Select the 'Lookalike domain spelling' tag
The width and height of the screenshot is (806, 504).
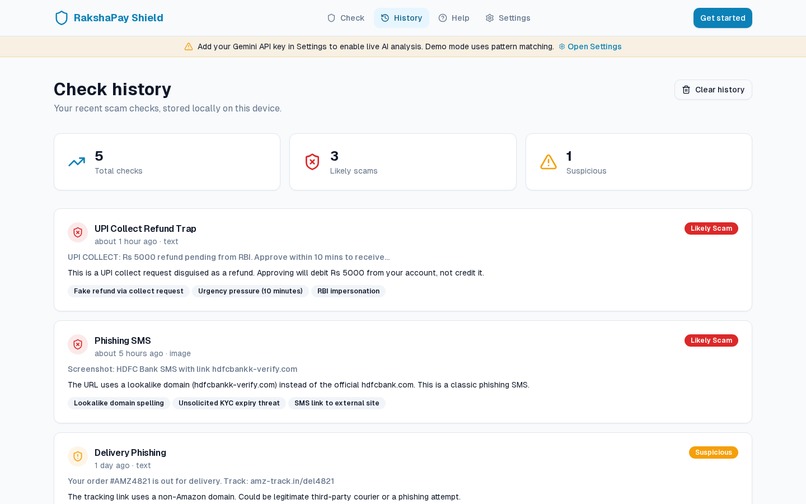(119, 403)
